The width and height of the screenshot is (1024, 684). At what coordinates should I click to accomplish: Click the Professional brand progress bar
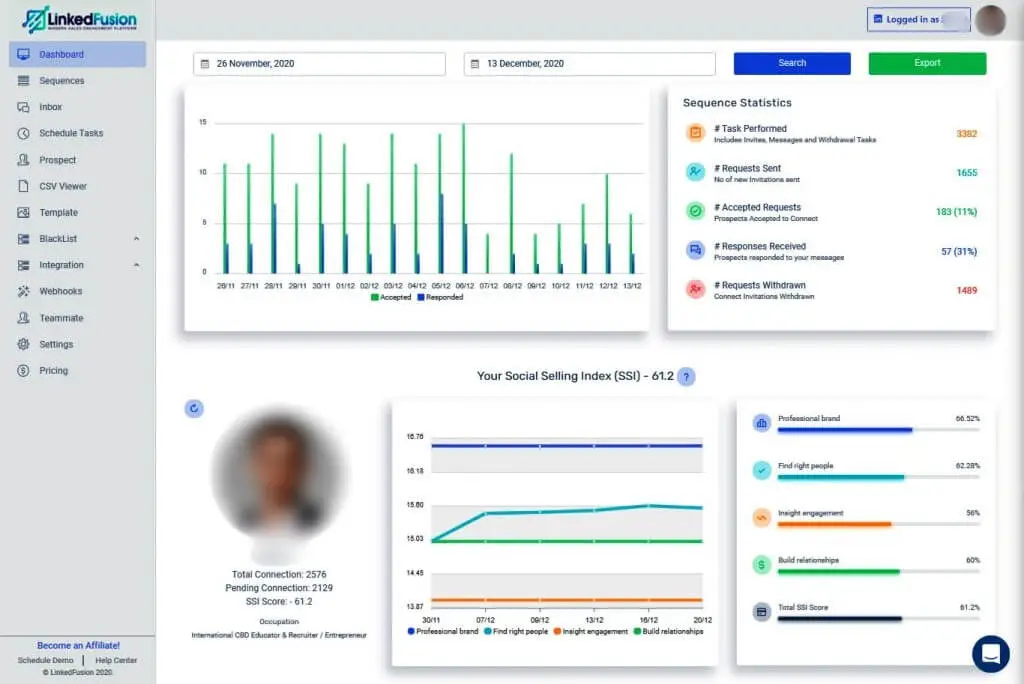pyautogui.click(x=878, y=430)
